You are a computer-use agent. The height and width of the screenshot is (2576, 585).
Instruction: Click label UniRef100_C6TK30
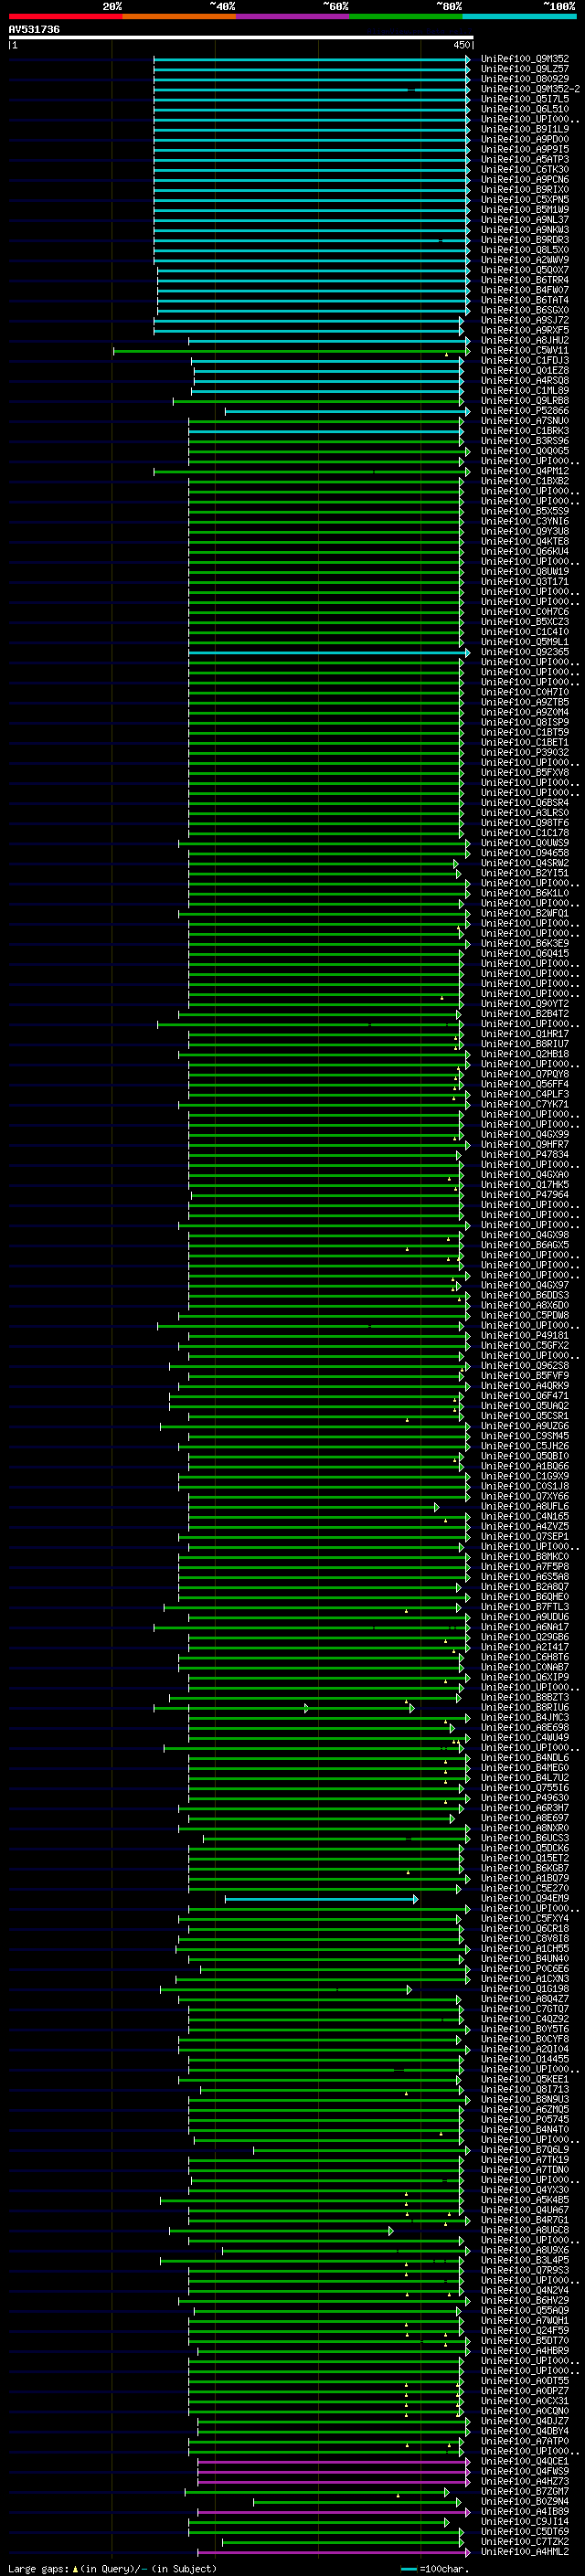(525, 169)
